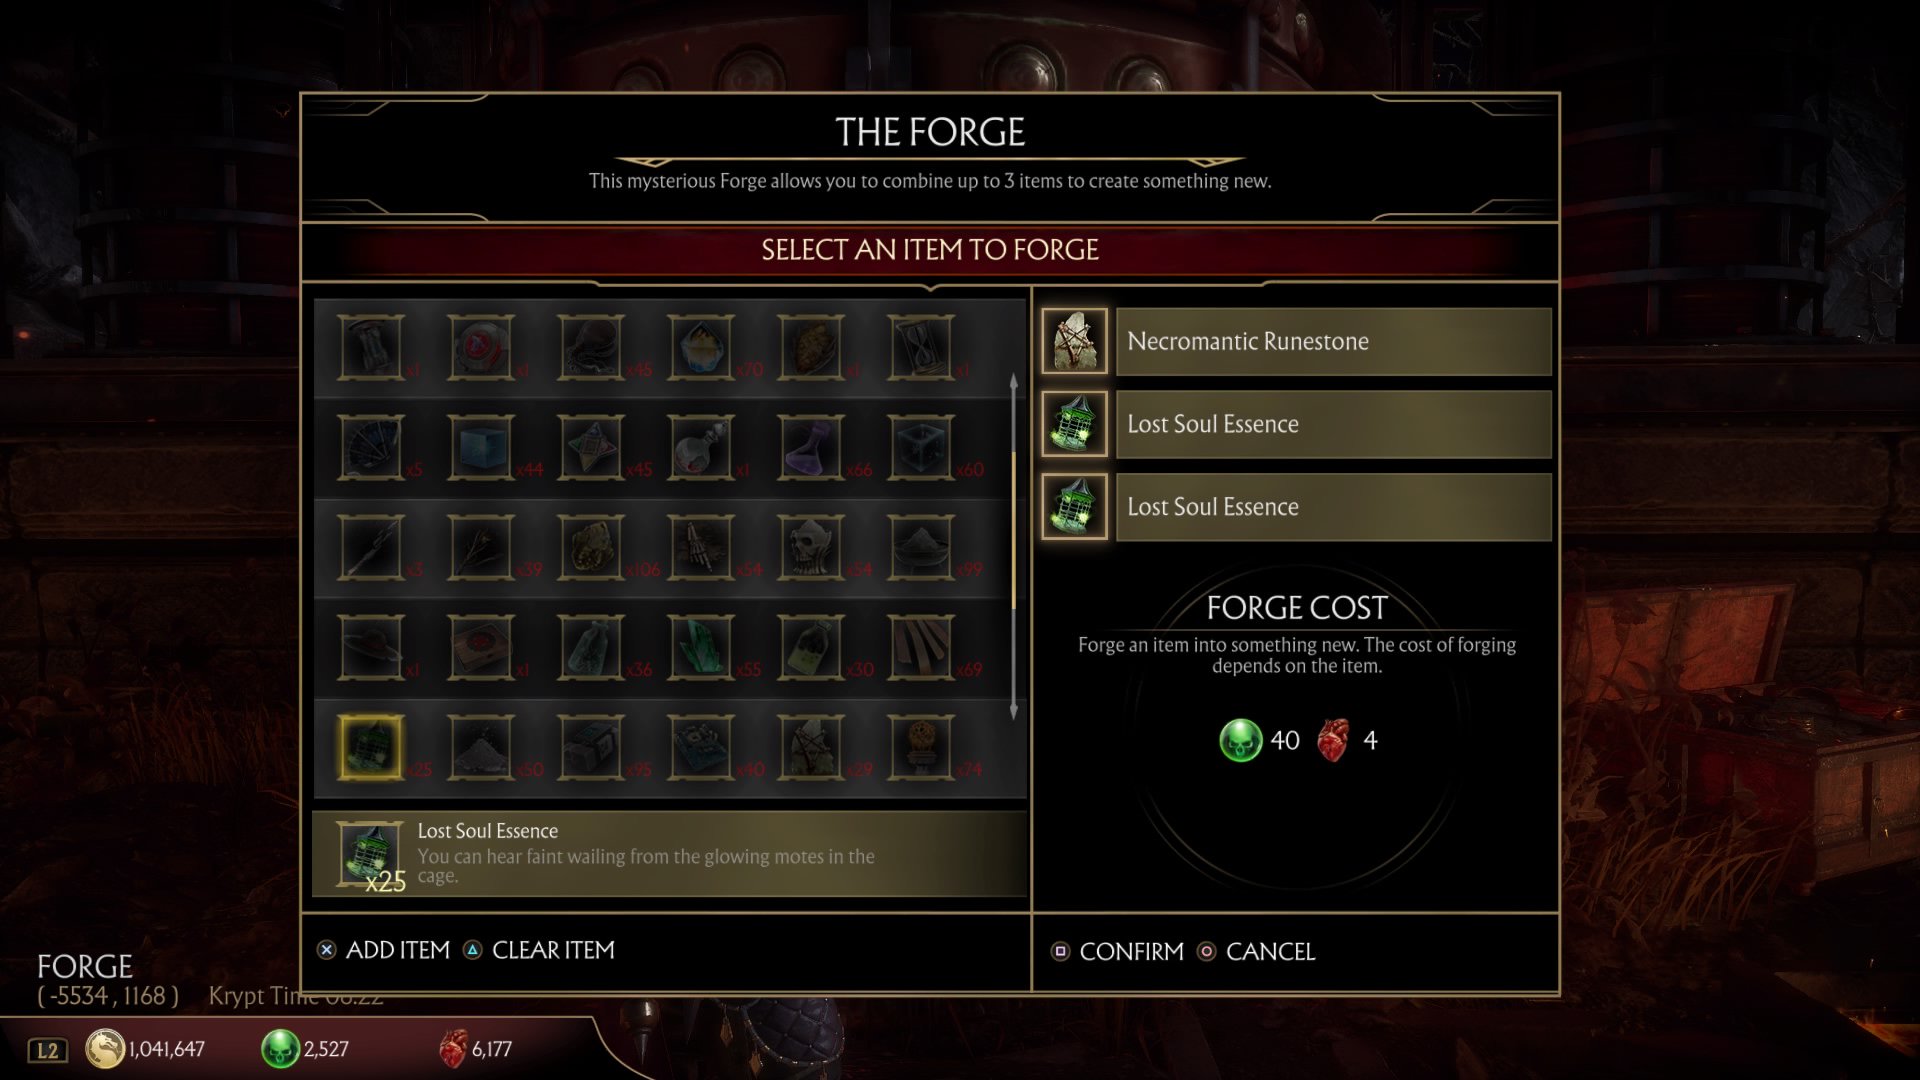Screen dimensions: 1920x1080
Task: Click Add Item prompt
Action: 383,950
